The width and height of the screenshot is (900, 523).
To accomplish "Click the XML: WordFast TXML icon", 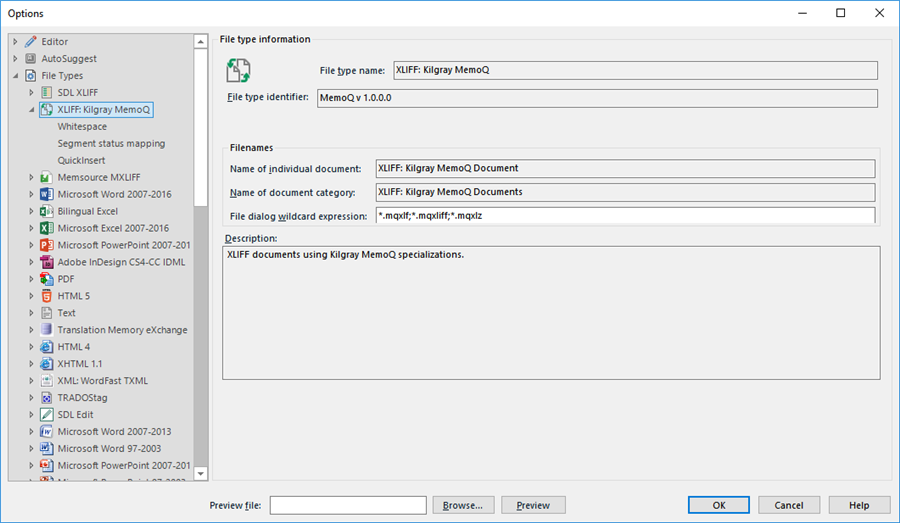I will coord(46,381).
